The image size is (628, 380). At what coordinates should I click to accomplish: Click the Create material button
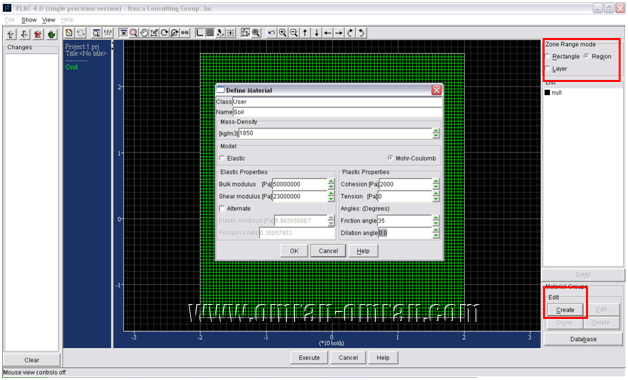[x=565, y=310]
